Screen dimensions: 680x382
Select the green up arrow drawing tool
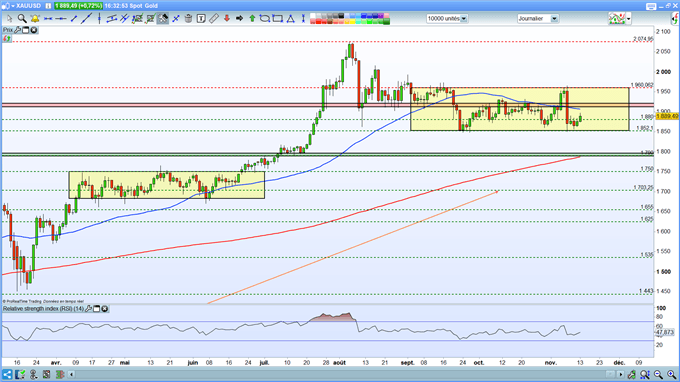252,18
